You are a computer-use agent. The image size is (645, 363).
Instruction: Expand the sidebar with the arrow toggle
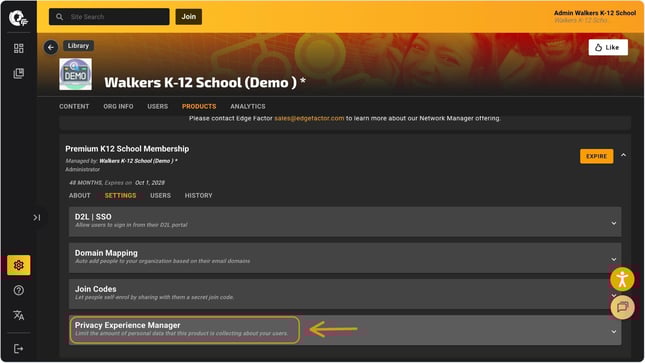pyautogui.click(x=37, y=217)
